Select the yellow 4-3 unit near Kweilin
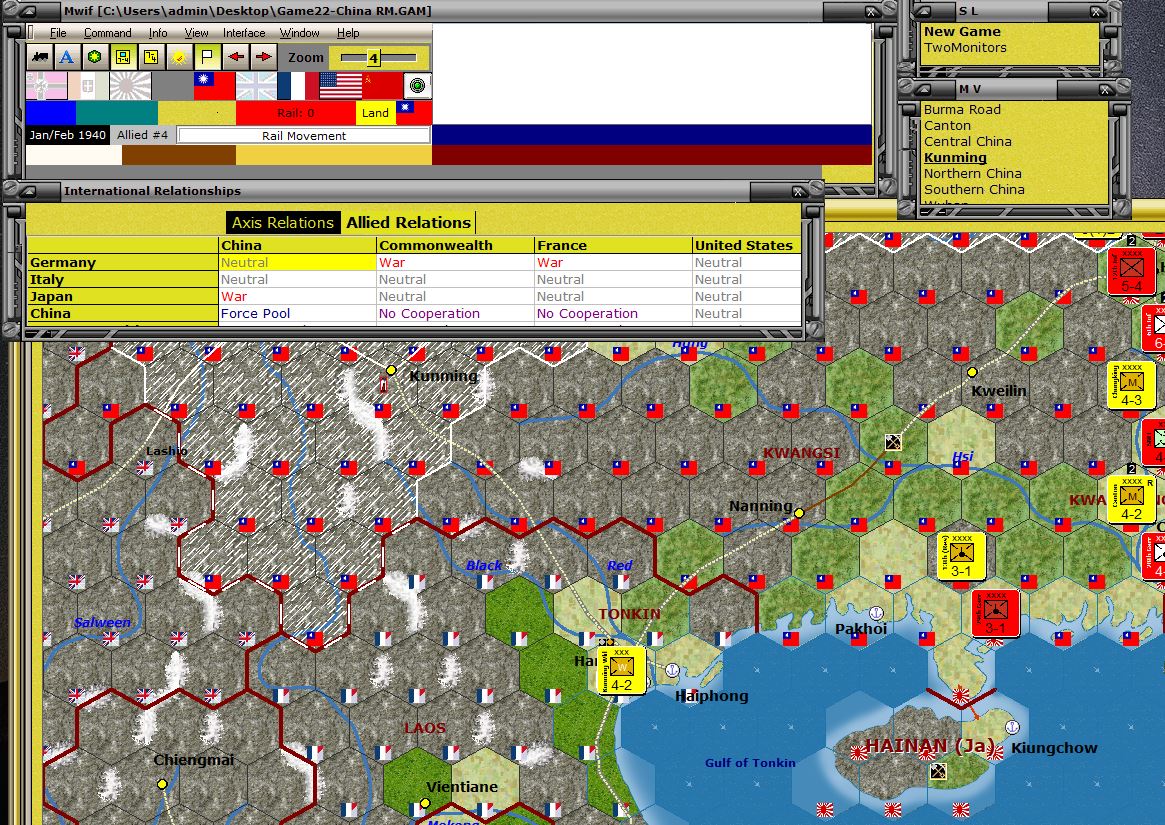Image resolution: width=1165 pixels, height=825 pixels. coord(1131,386)
